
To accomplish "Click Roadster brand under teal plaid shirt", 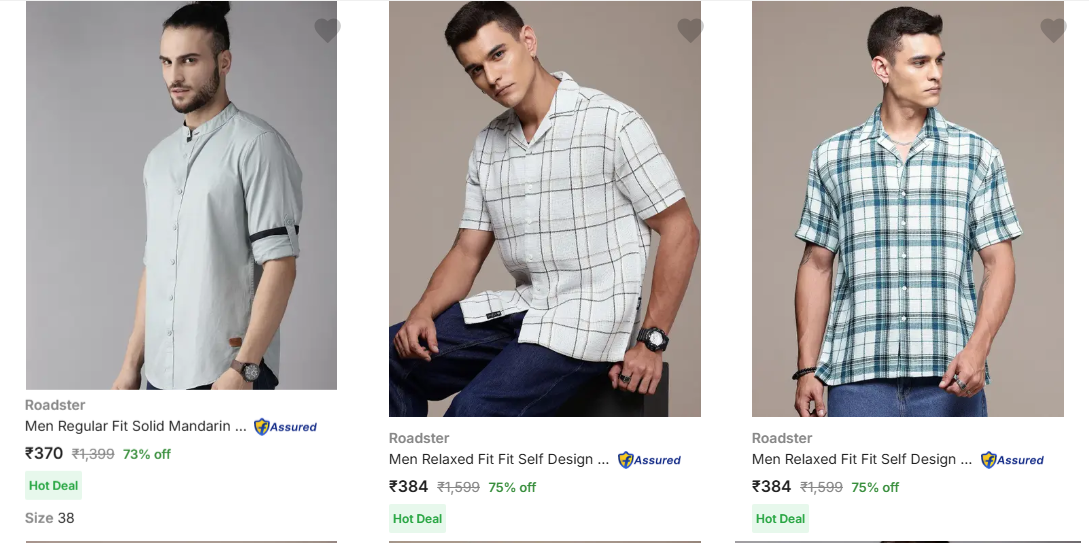I will [x=782, y=438].
